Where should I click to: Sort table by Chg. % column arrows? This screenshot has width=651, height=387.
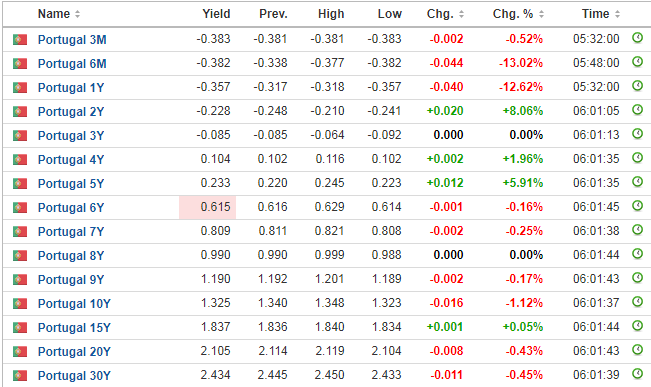tap(541, 14)
